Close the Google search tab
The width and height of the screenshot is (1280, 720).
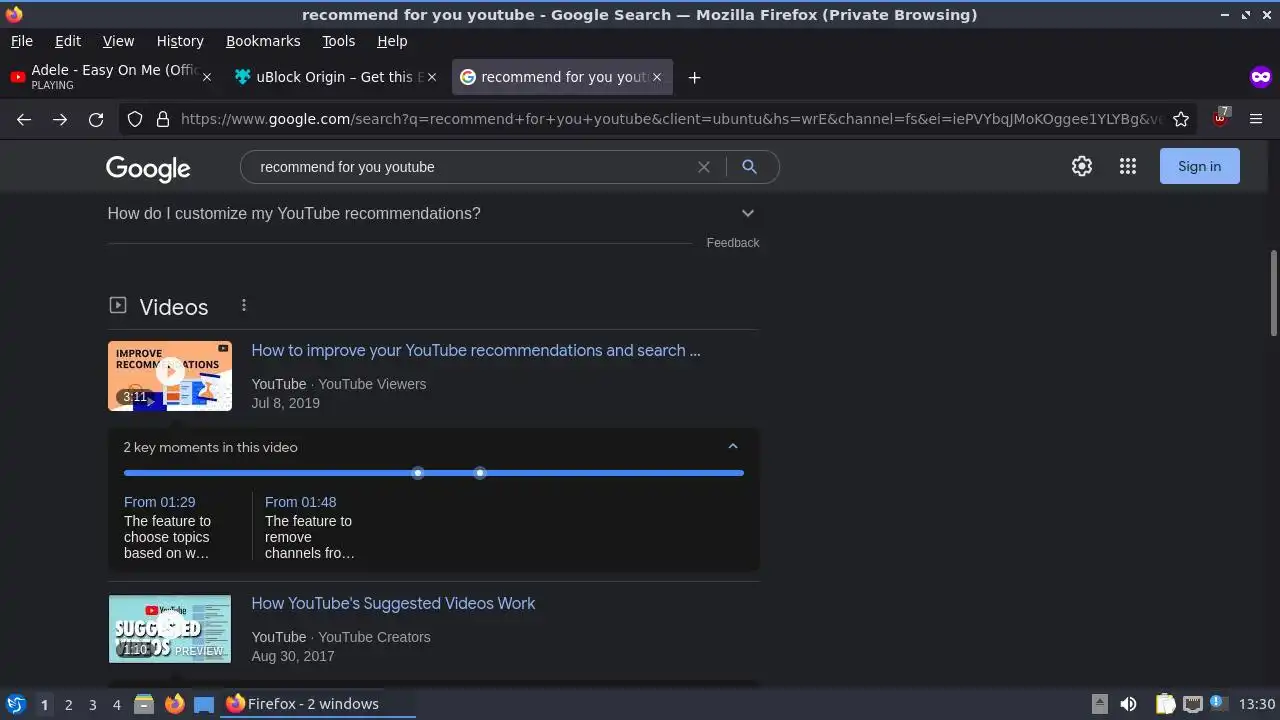657,77
